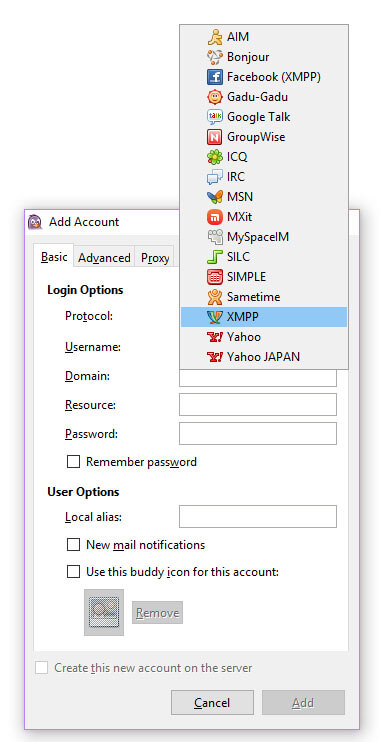Click the Add button
This screenshot has height=742, width=380.
click(303, 703)
